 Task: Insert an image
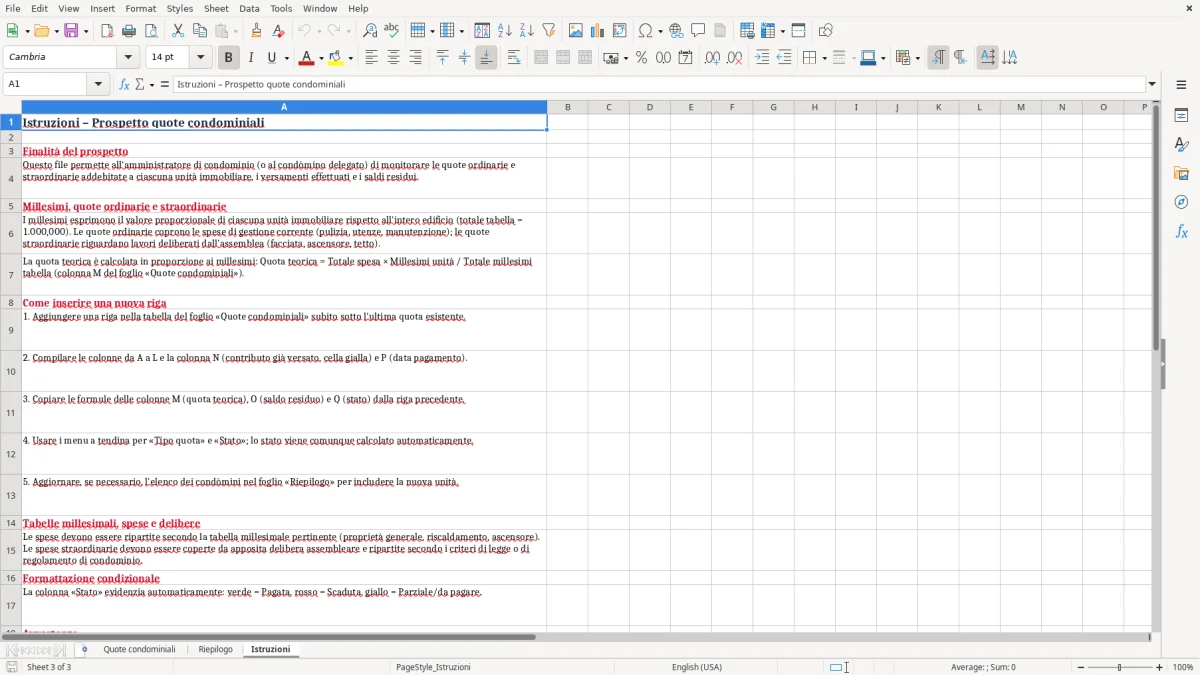click(x=576, y=31)
